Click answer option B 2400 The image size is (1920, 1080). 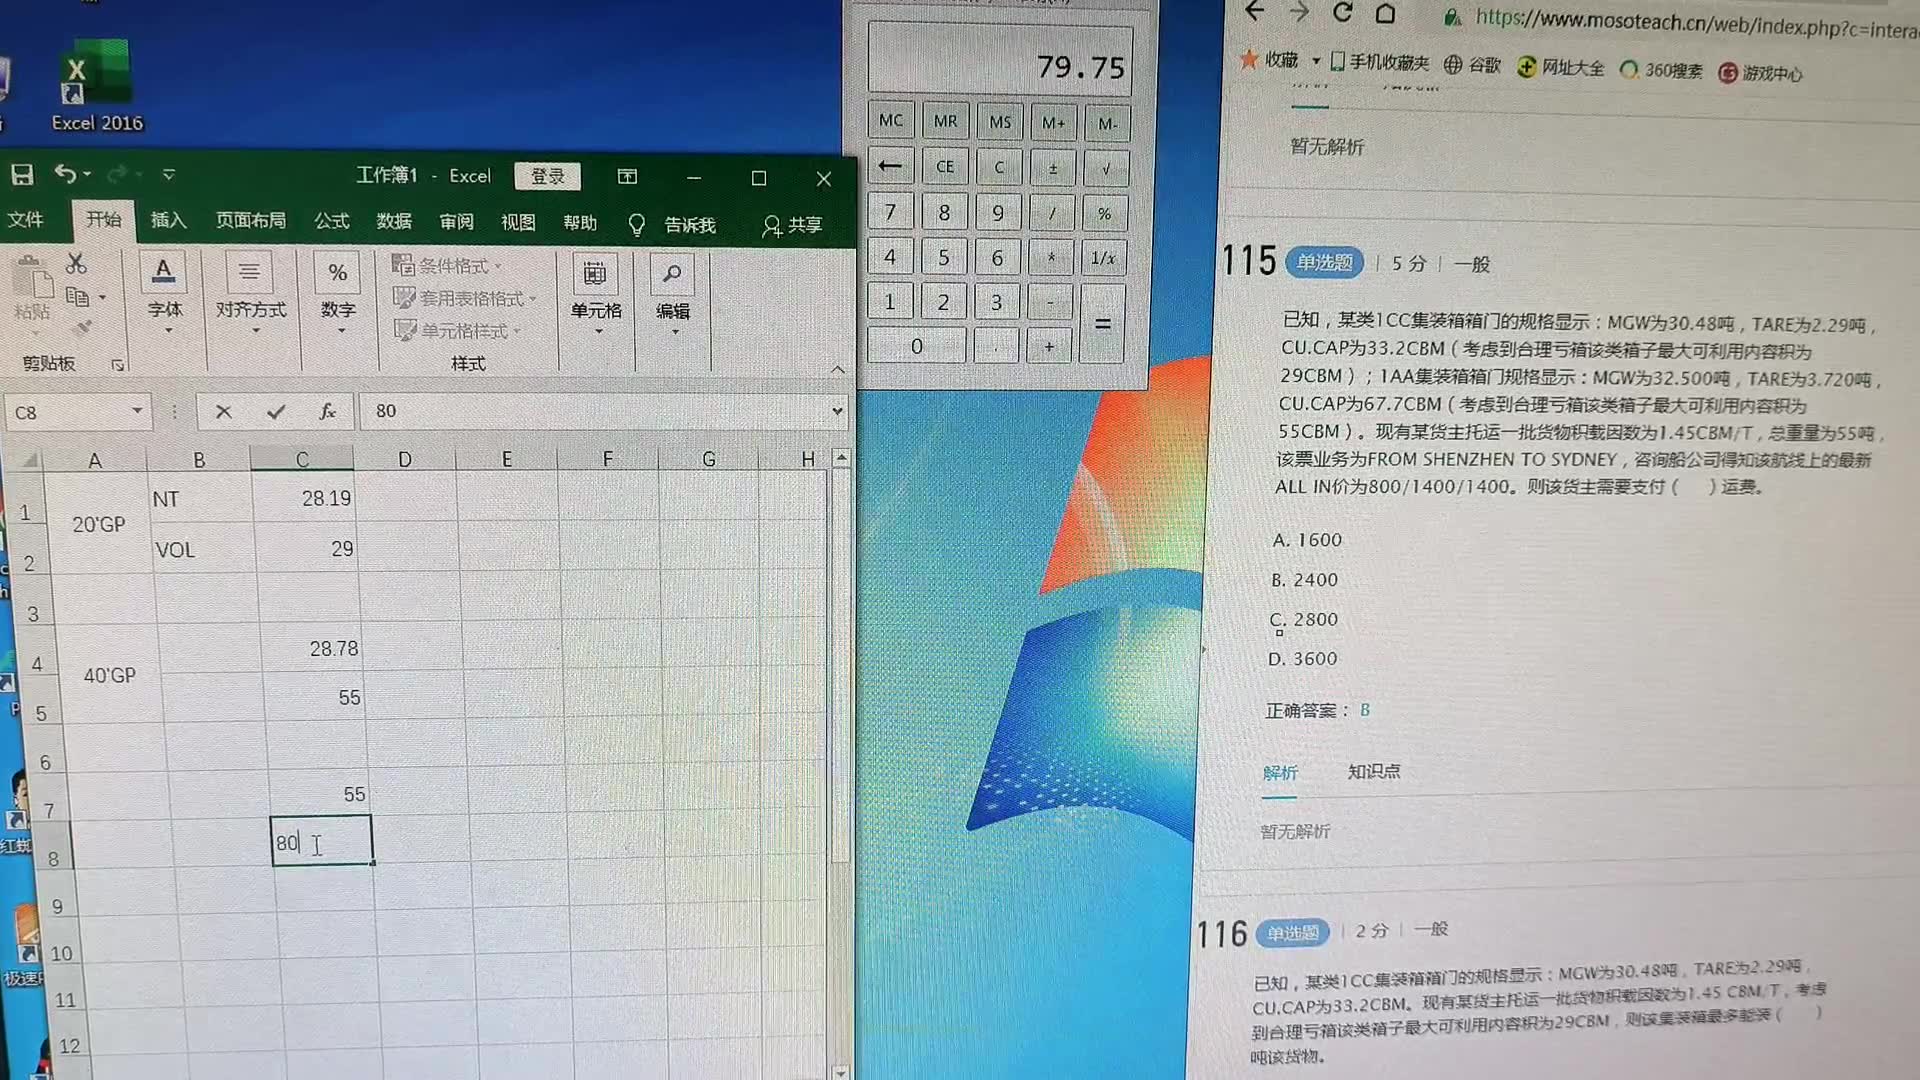click(1304, 580)
